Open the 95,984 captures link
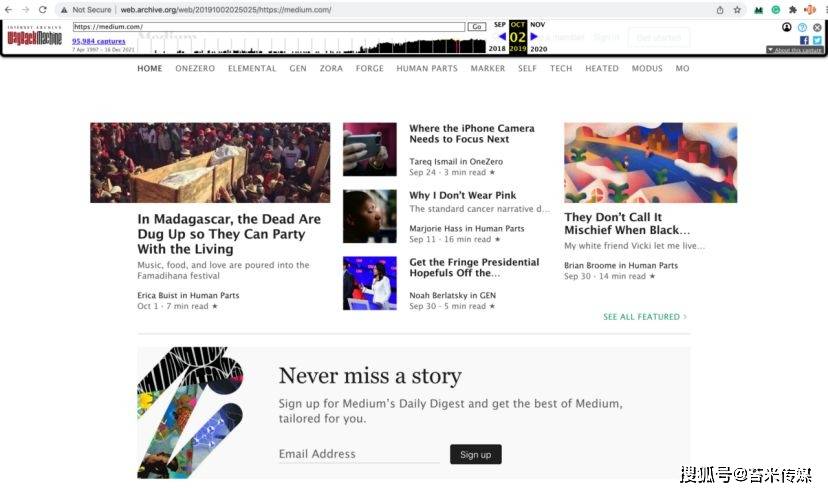The width and height of the screenshot is (828, 492). (99, 41)
